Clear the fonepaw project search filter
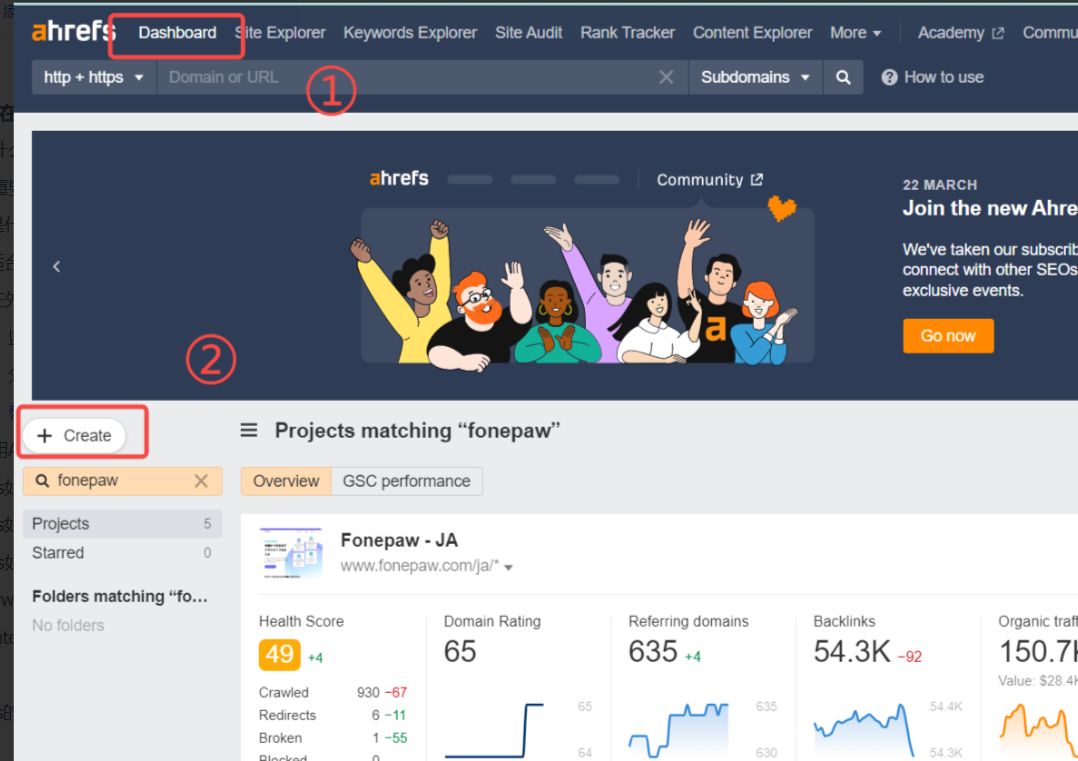Screen dimensions: 1078x761 point(201,481)
